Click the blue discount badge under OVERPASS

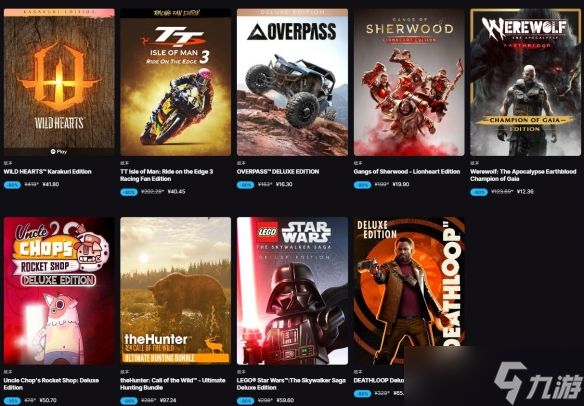245,185
